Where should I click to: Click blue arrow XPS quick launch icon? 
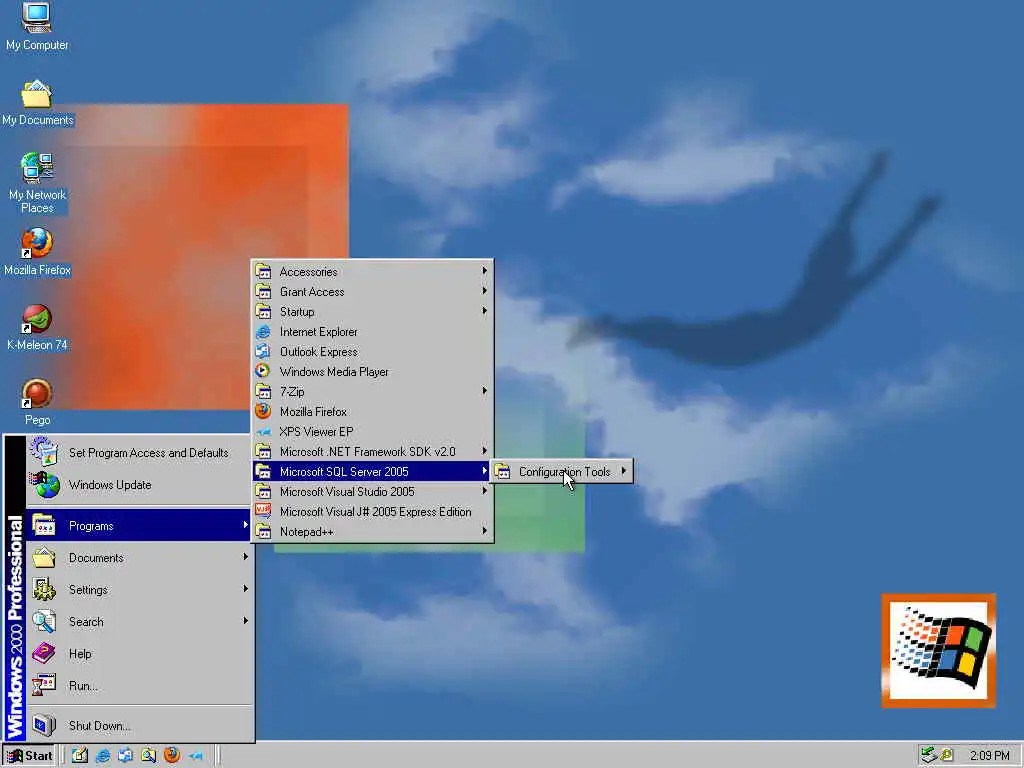click(195, 756)
